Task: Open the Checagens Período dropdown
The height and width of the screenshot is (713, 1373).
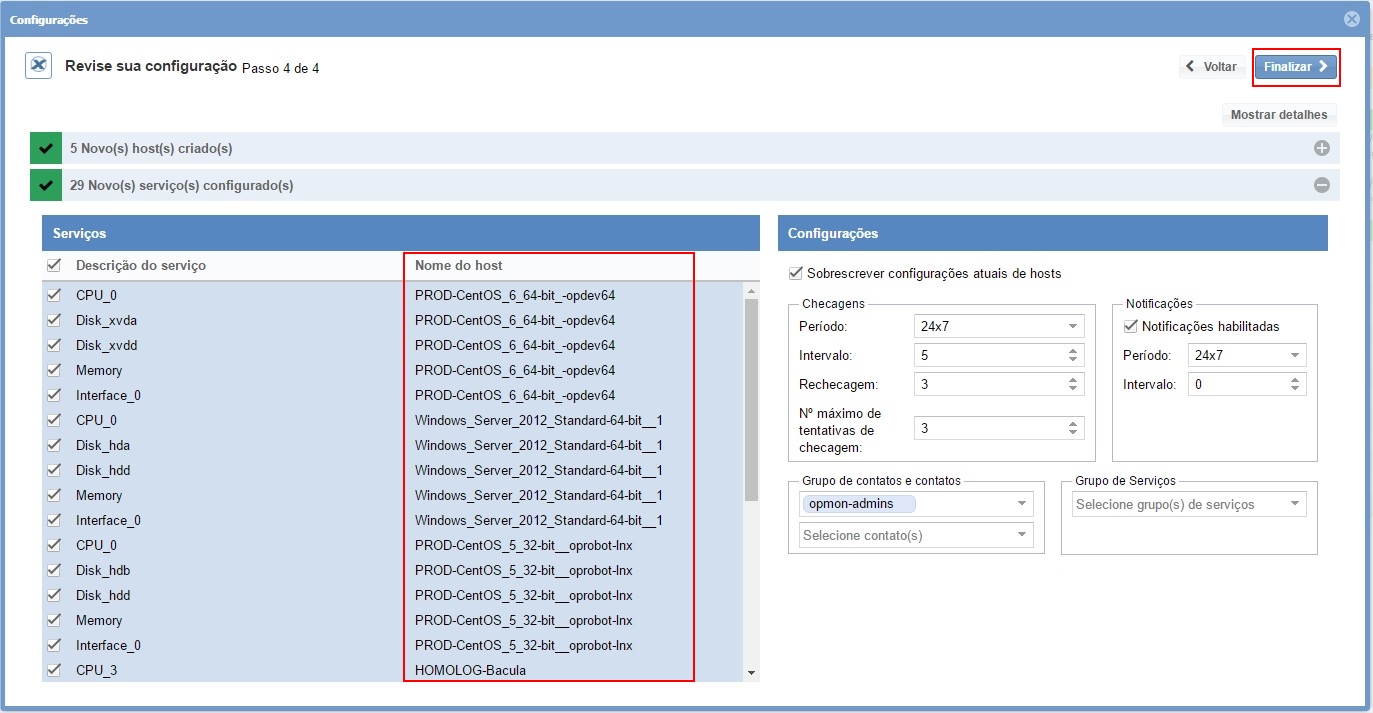Action: coord(998,327)
